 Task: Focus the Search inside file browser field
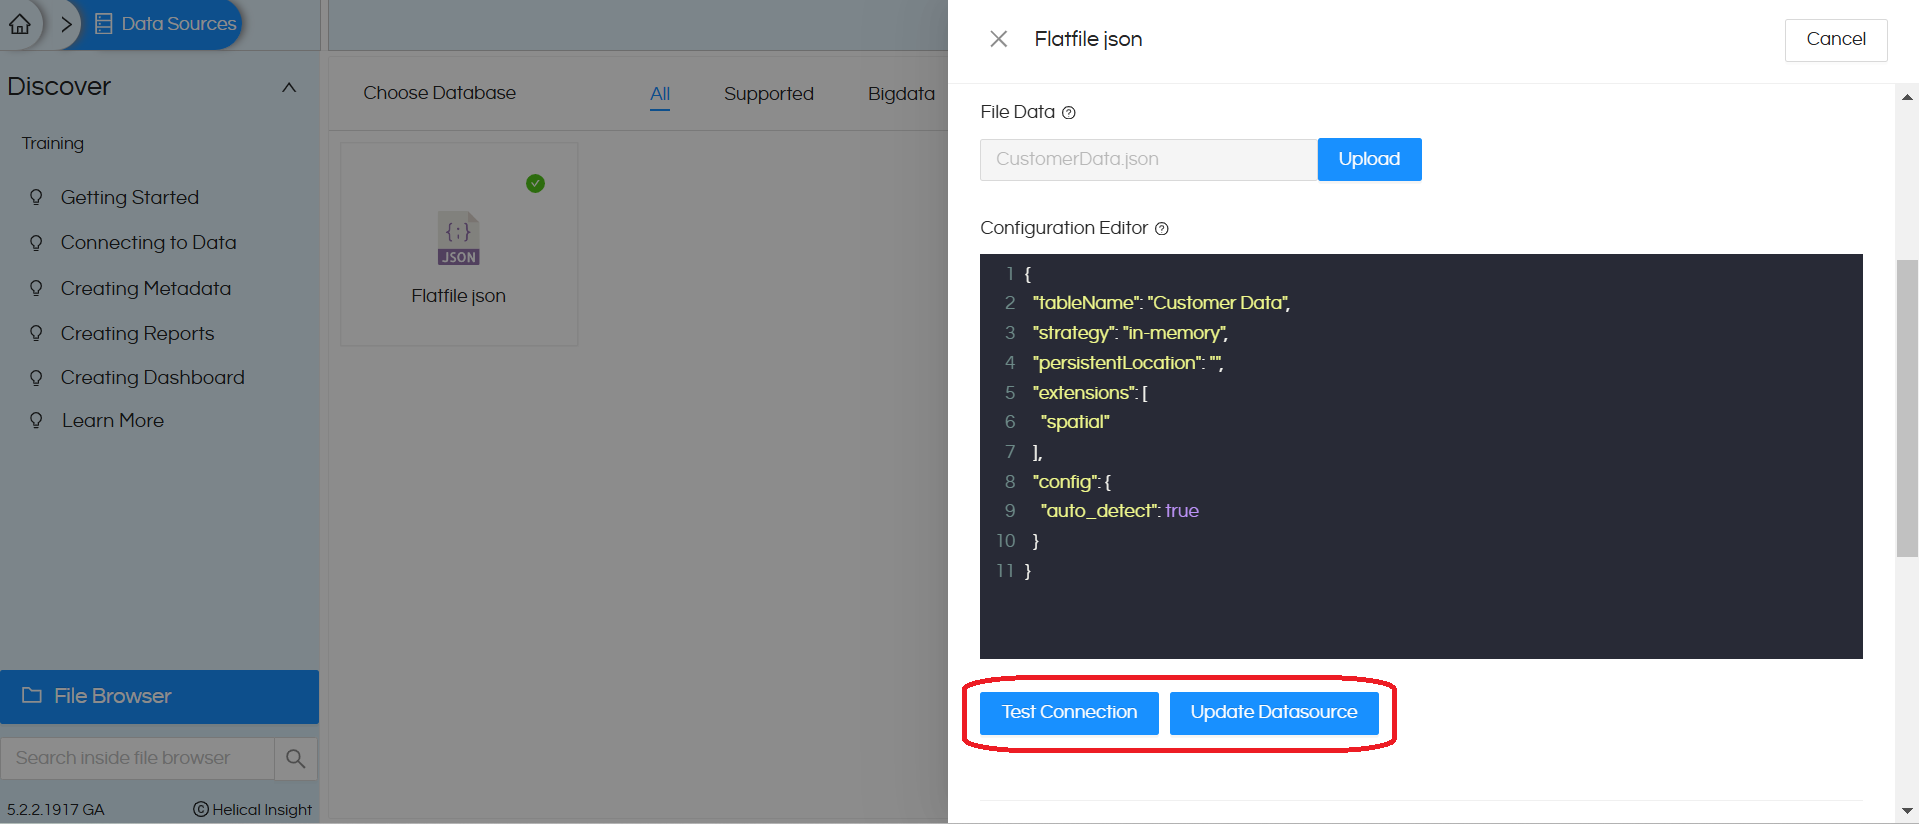pyautogui.click(x=137, y=758)
